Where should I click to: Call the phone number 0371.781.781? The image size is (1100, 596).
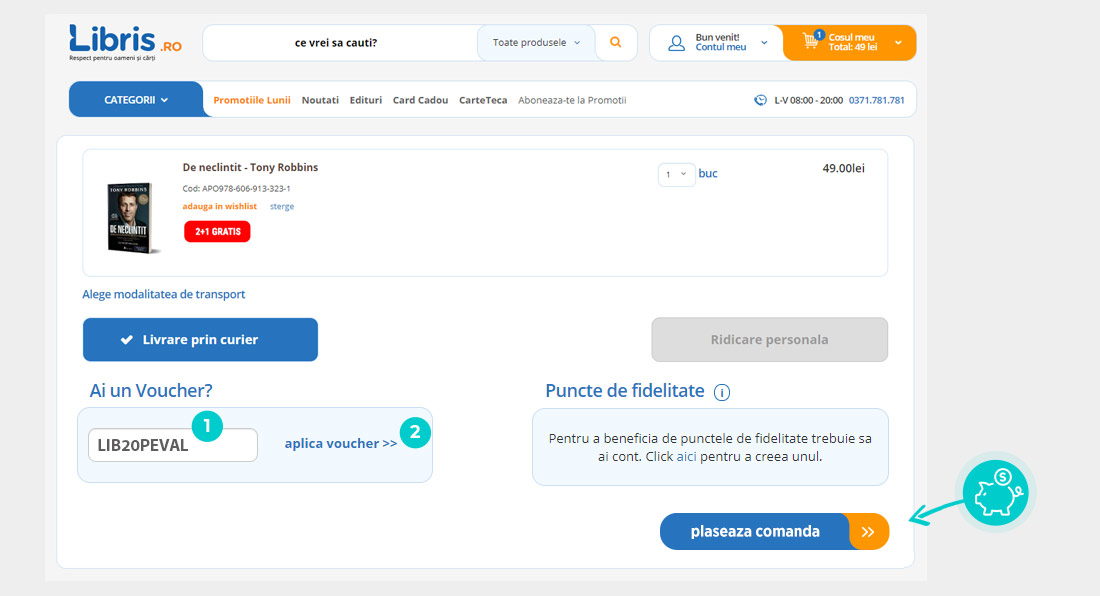(x=876, y=100)
